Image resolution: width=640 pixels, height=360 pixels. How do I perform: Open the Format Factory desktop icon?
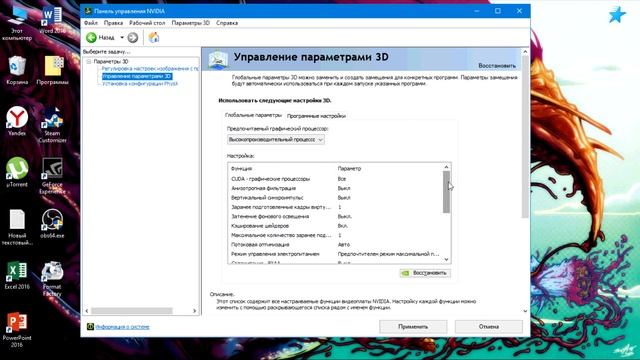coord(52,279)
